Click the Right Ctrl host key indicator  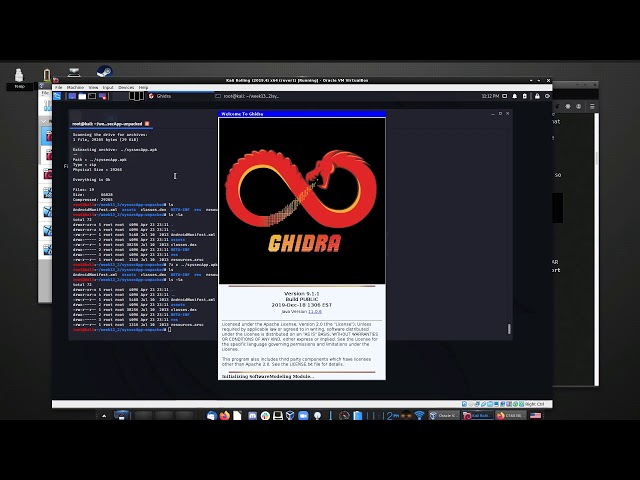535,404
